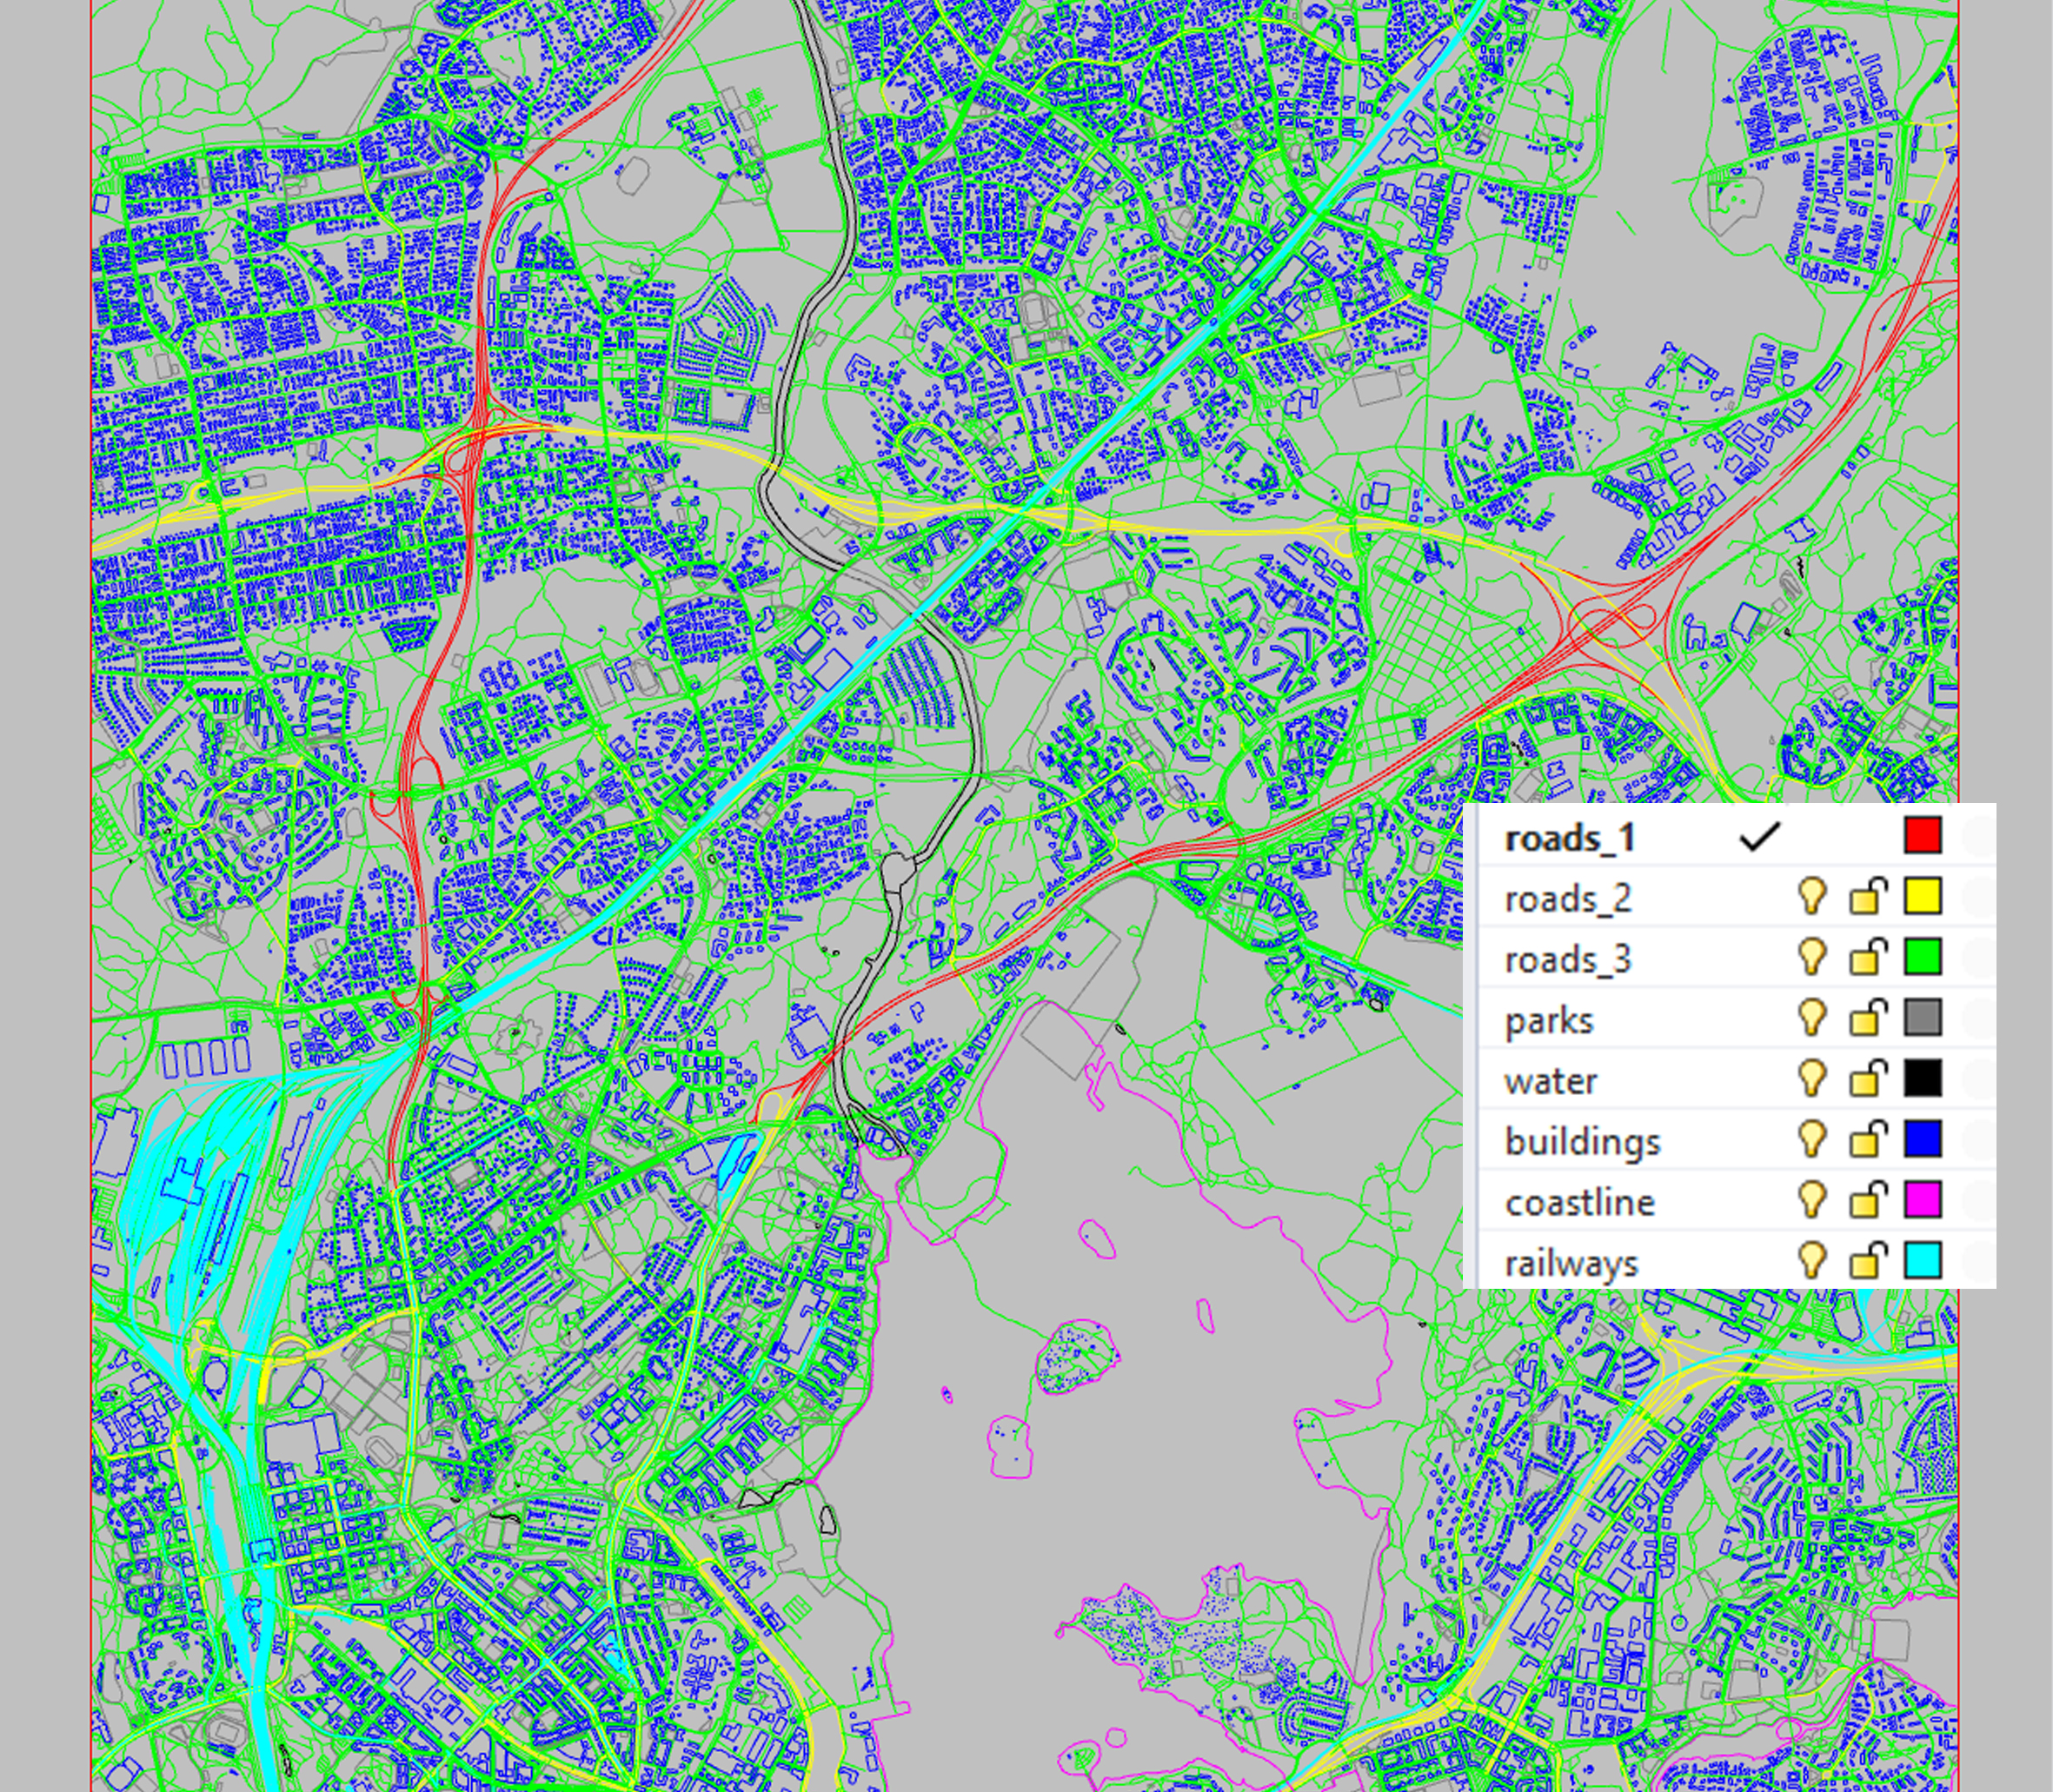Lock the water layer with padlock icon
The image size is (2053, 1792).
click(x=1867, y=1079)
